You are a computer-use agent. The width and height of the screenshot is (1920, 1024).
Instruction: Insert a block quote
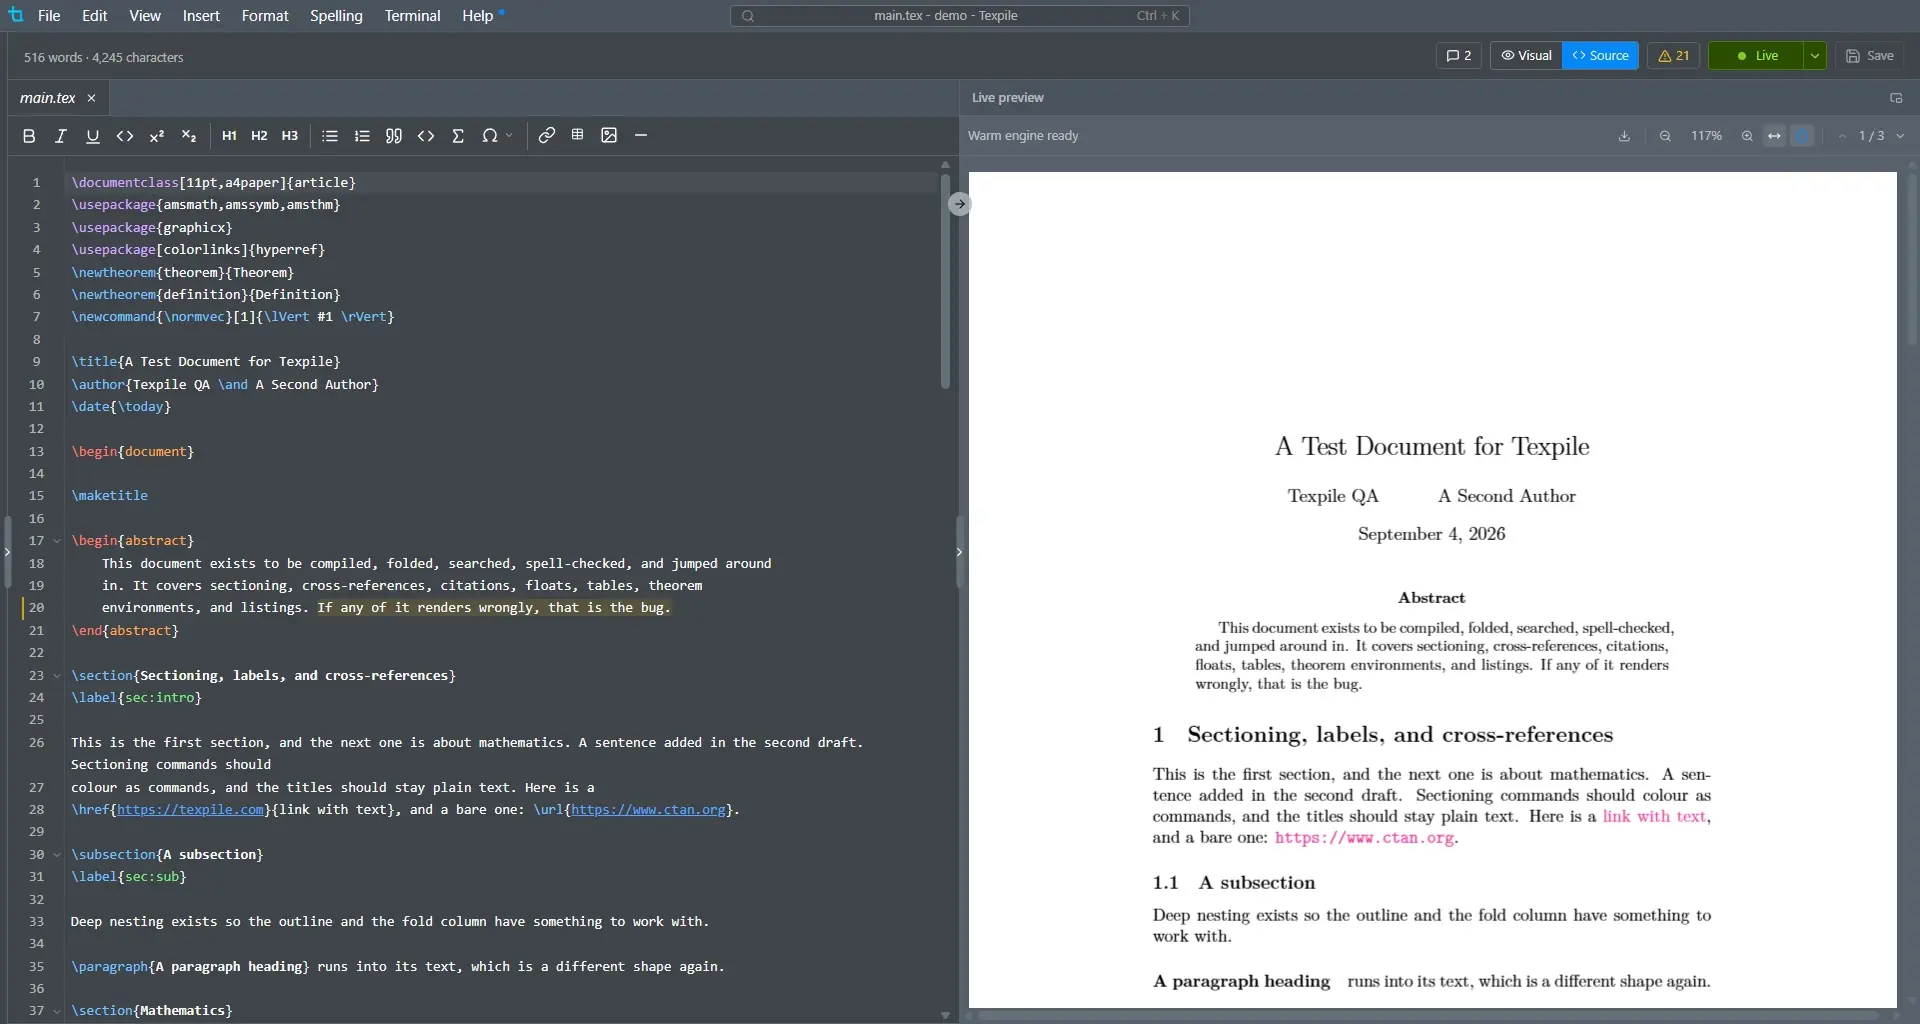[394, 136]
